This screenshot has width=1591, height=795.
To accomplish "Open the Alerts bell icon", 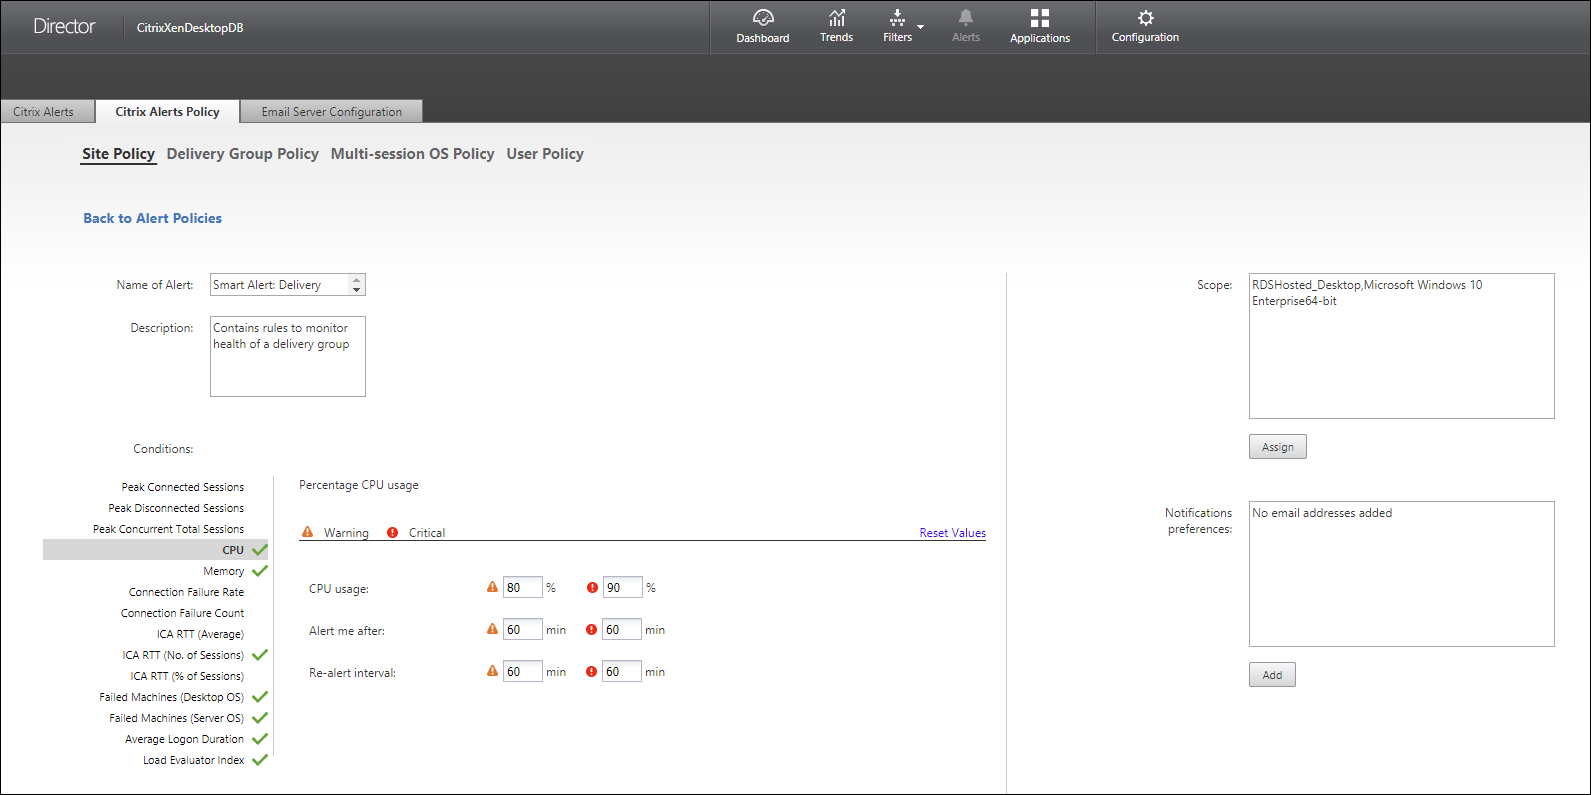I will [965, 18].
